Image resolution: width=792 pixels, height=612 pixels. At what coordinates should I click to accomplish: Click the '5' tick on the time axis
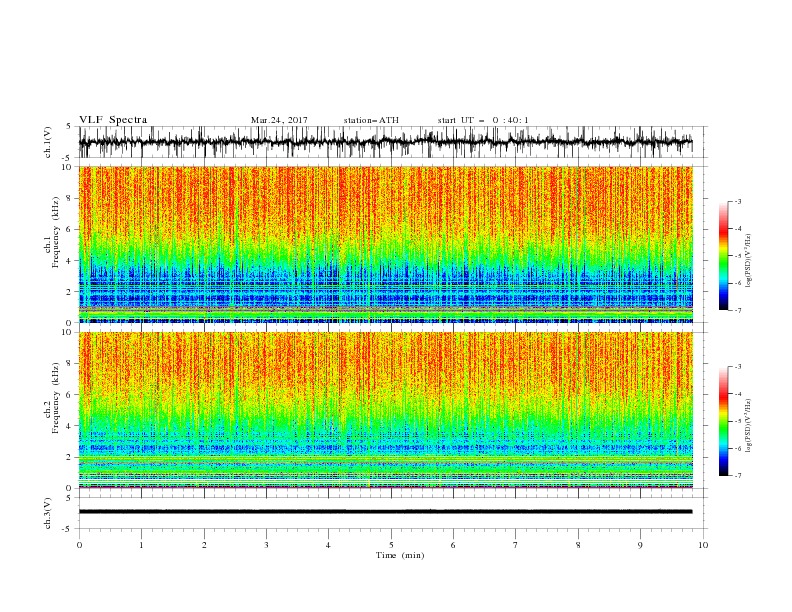coord(391,545)
